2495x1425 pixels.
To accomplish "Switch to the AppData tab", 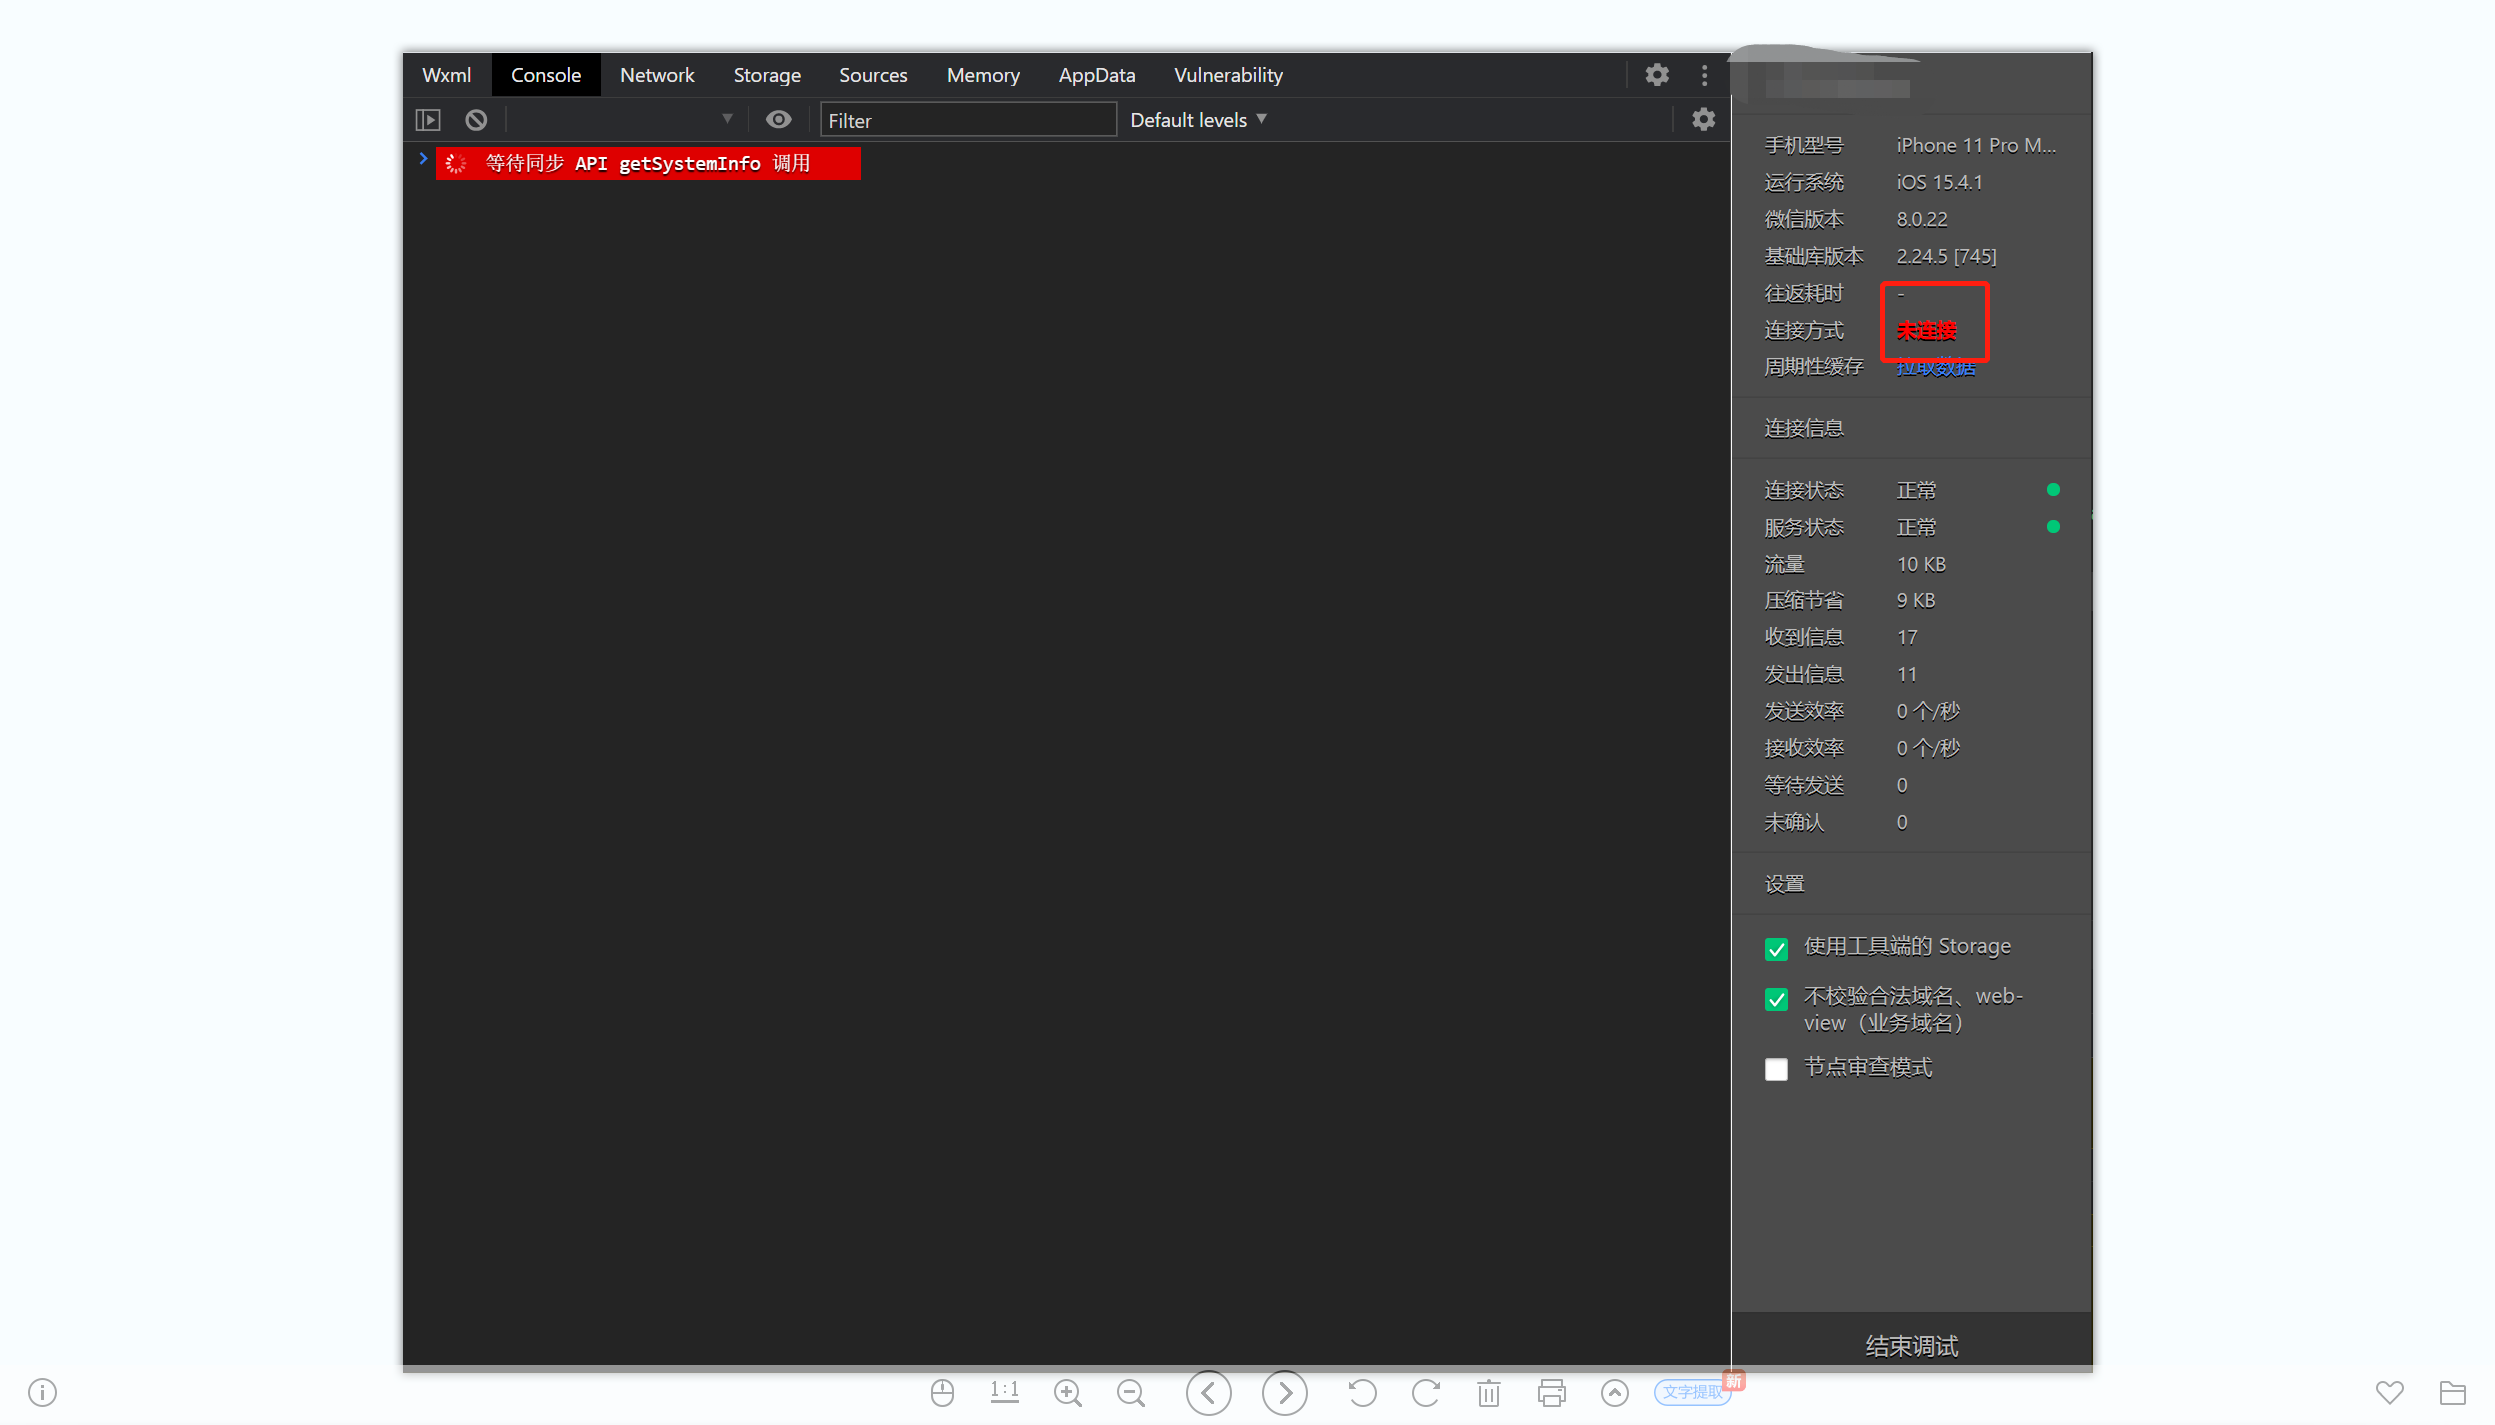I will click(x=1096, y=75).
